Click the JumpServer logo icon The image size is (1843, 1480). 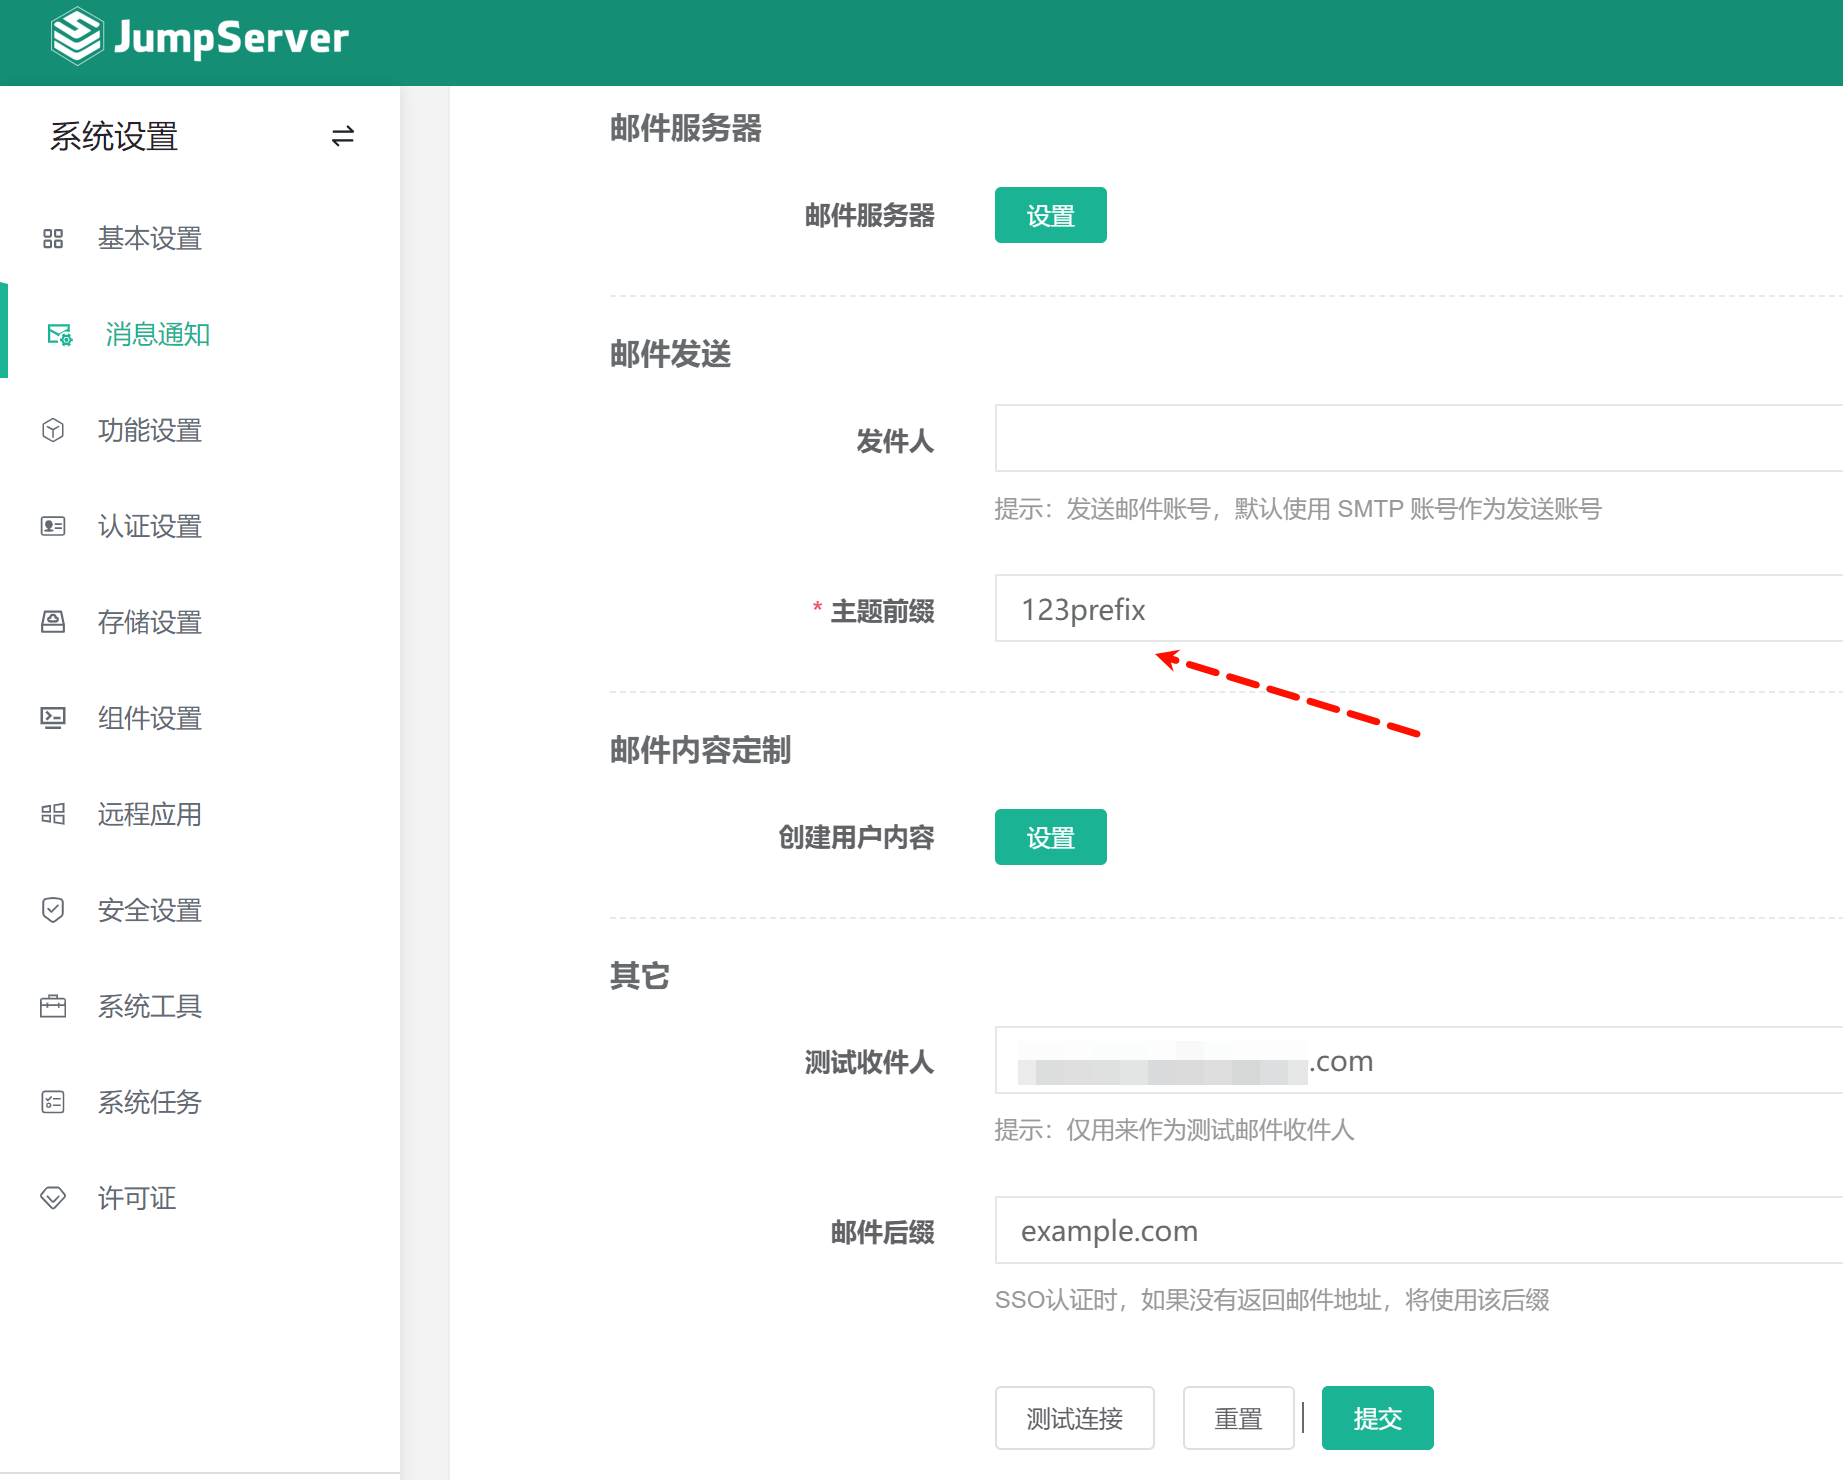[x=76, y=37]
